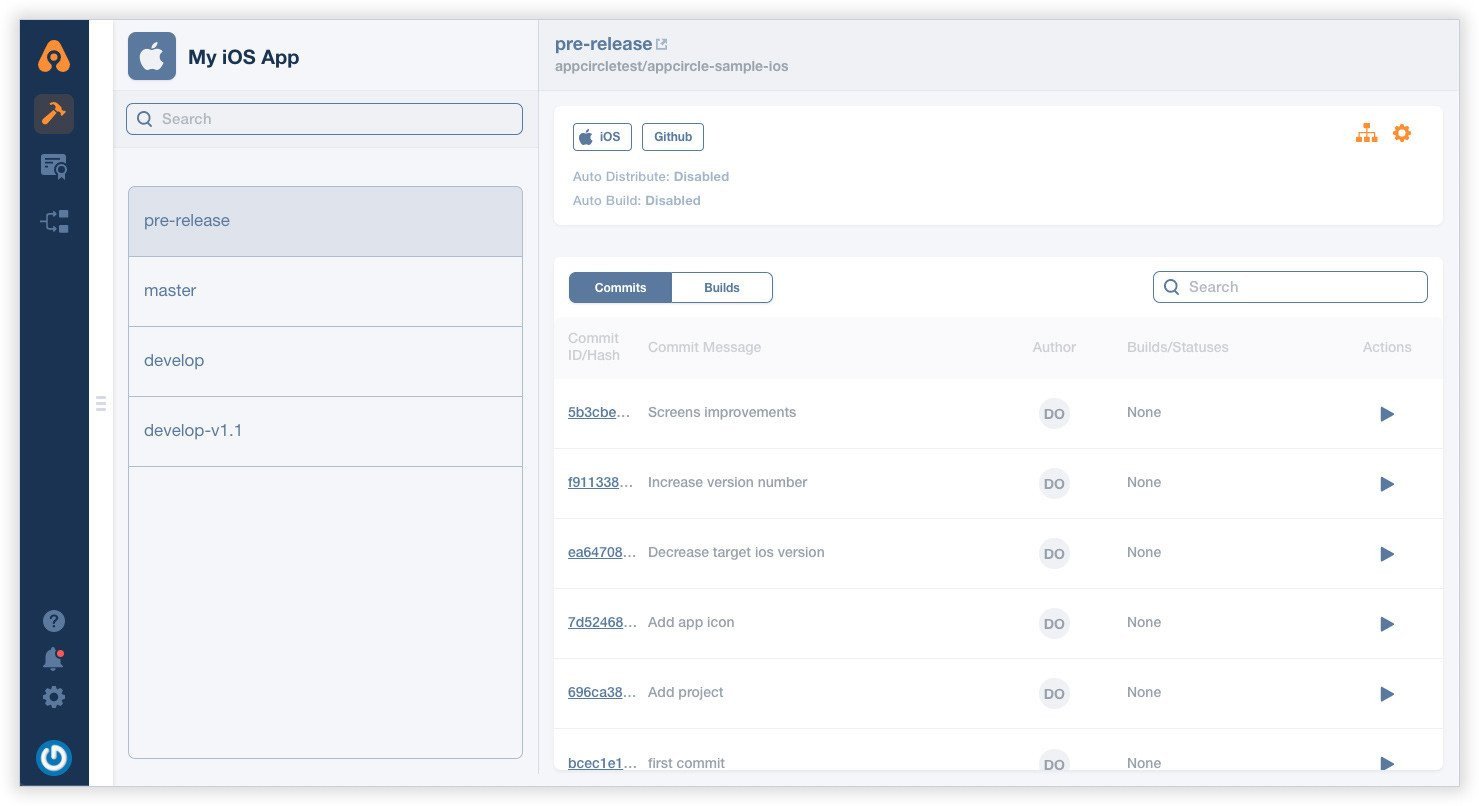This screenshot has width=1479, height=806.
Task: Start a build for 'Screens improvements' commit
Action: (1387, 413)
